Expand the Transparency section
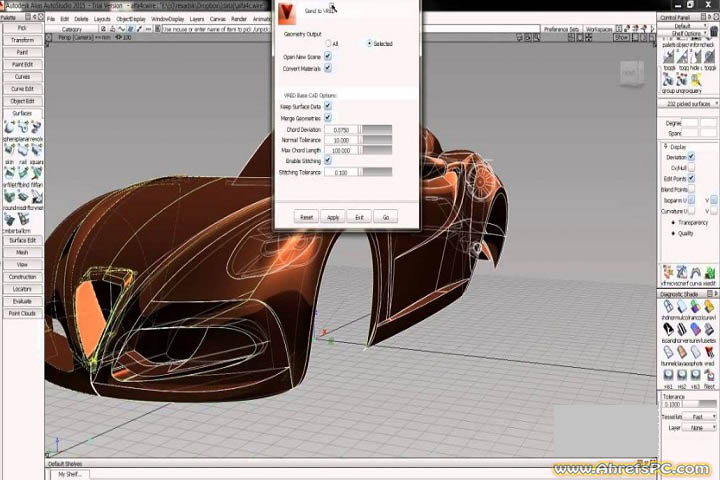The image size is (720, 480). click(673, 222)
